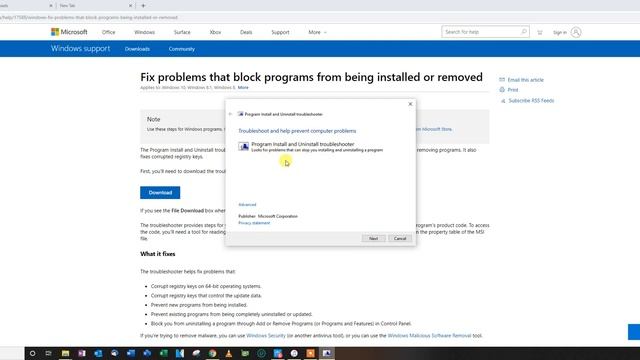The width and height of the screenshot is (640, 360).
Task: Go to Community in Windows support bar
Action: tap(182, 49)
